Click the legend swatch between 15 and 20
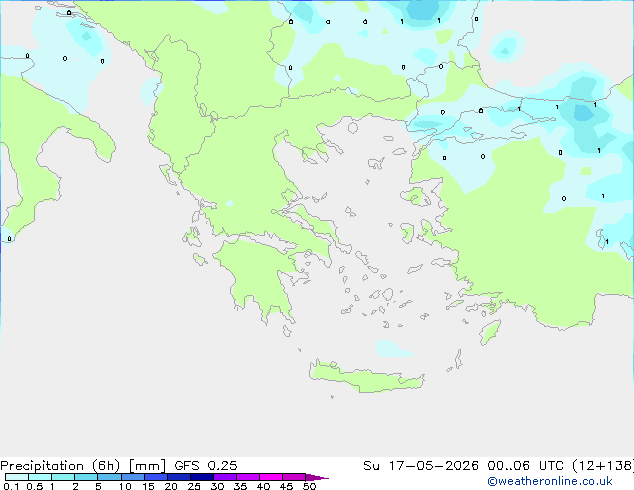Image resolution: width=634 pixels, height=490 pixels. (x=156, y=477)
